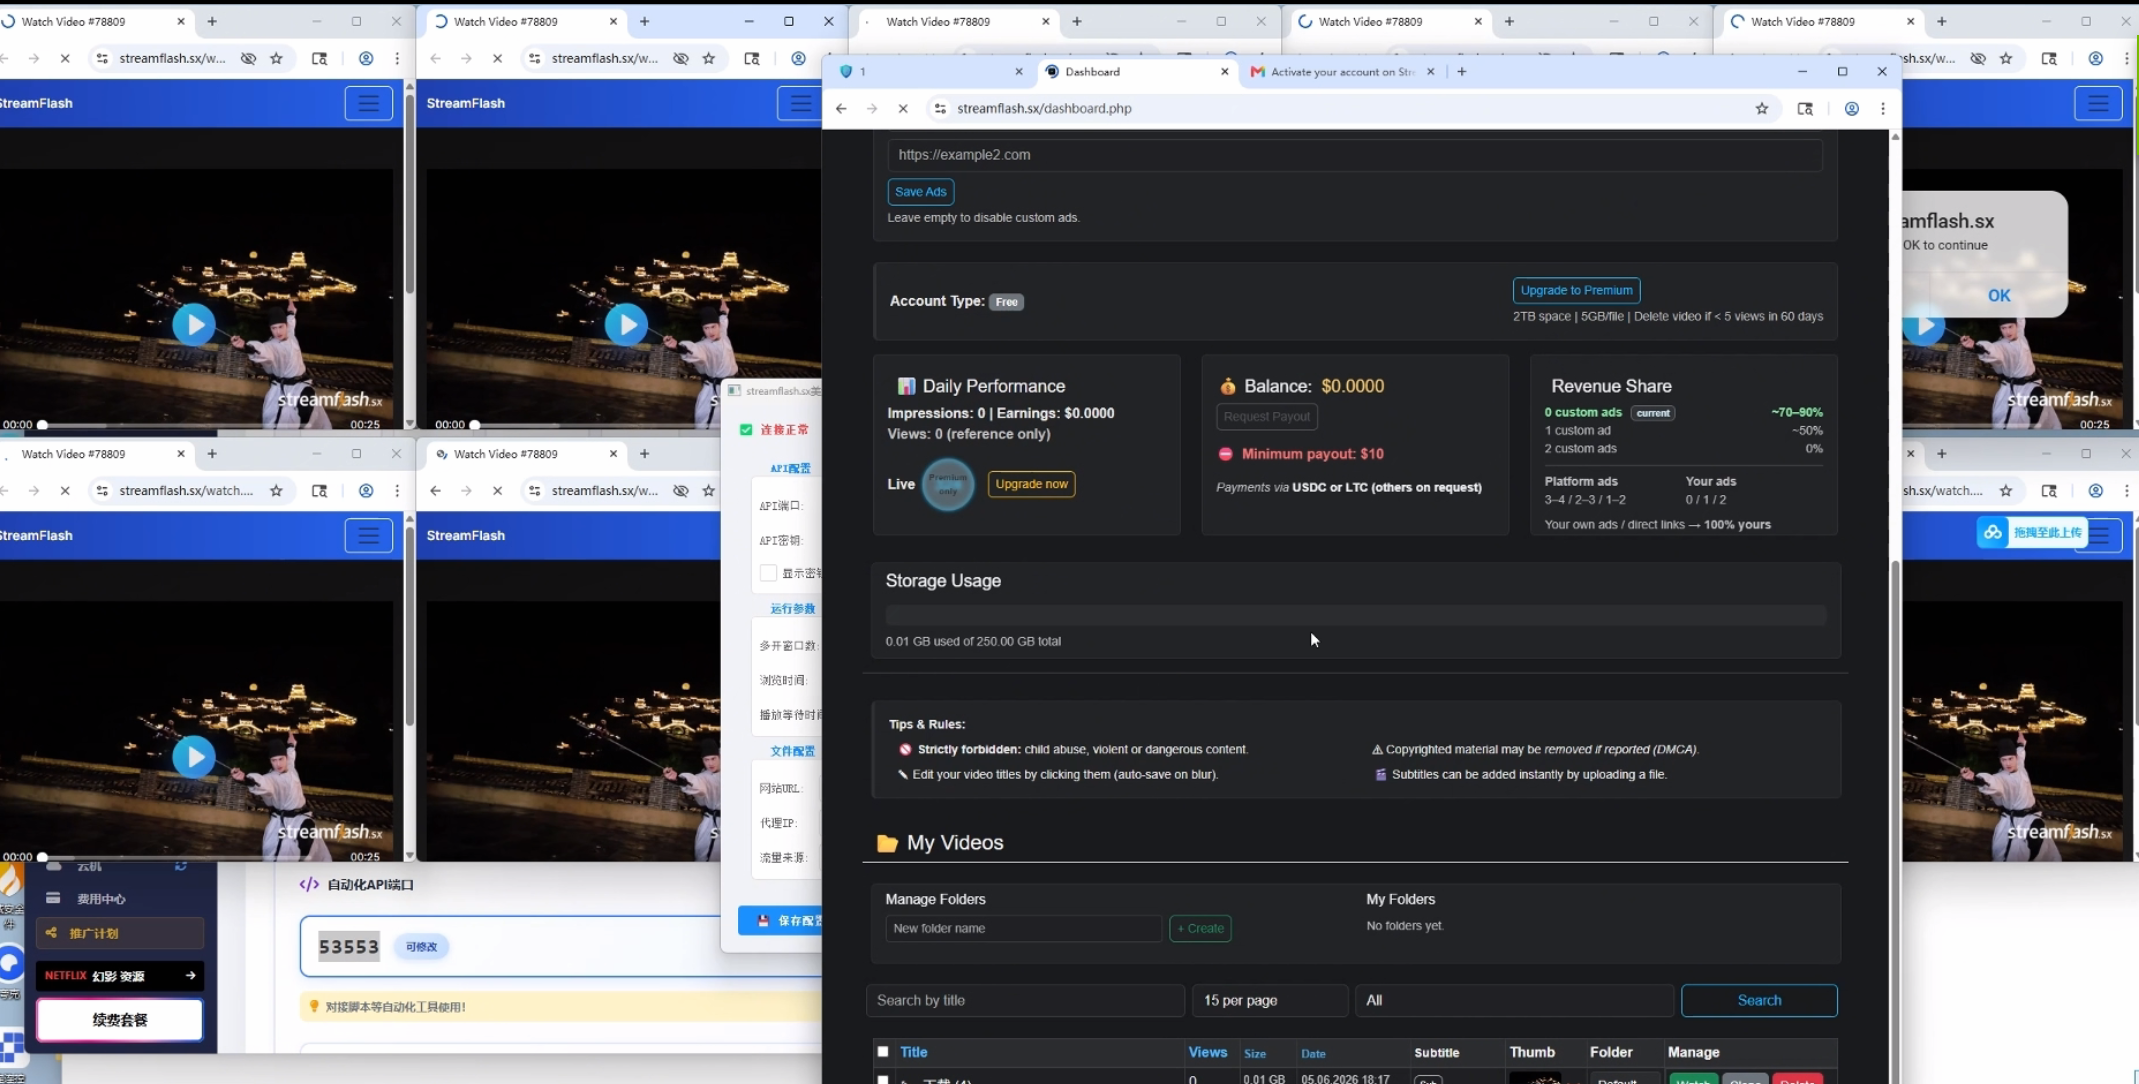Sort videos by the Views column

[1207, 1052]
